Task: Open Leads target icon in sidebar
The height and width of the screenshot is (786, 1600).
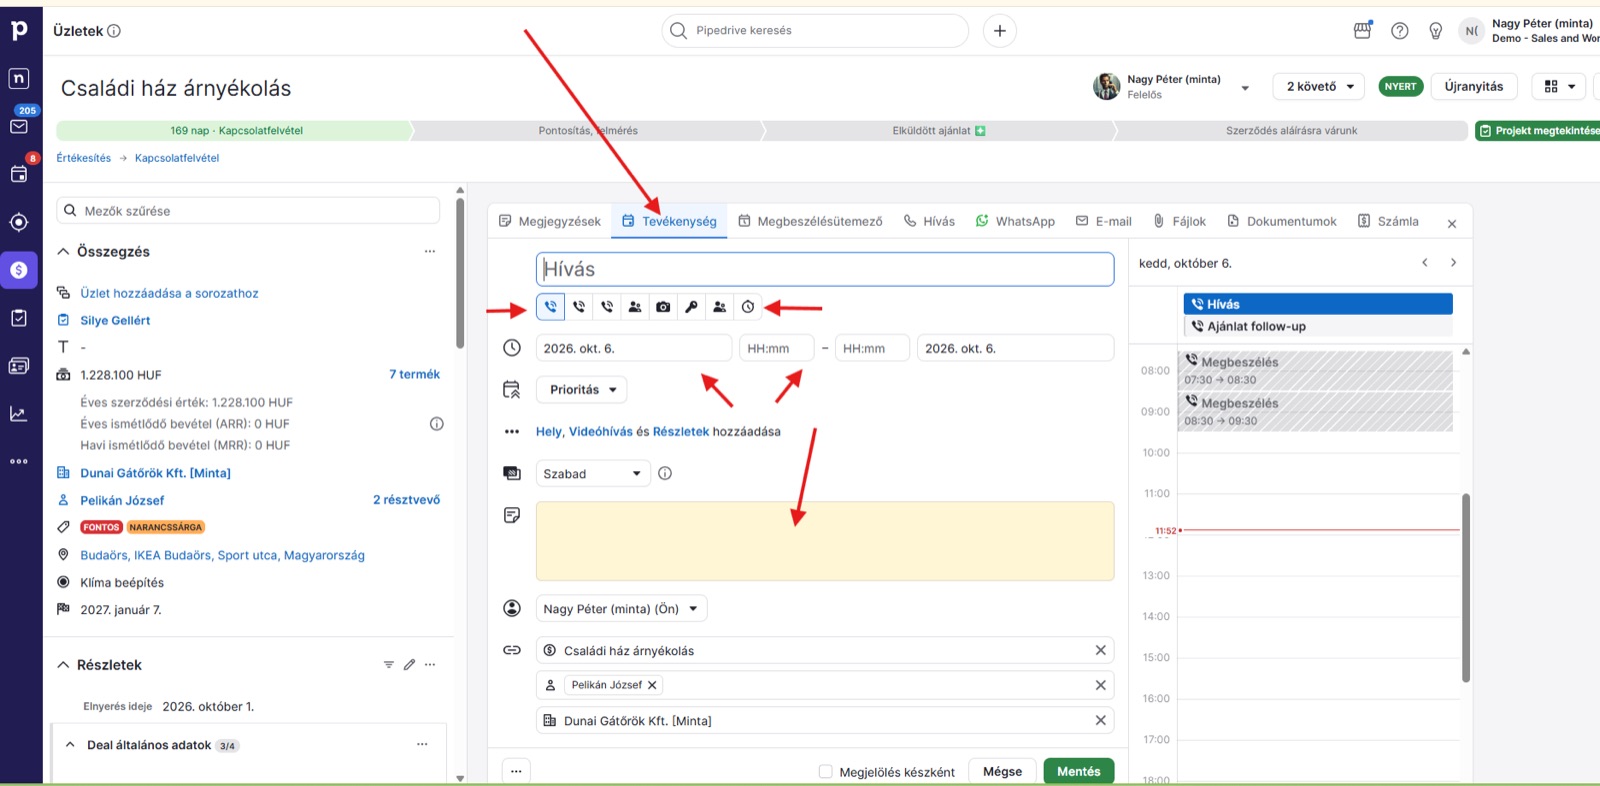Action: [x=19, y=222]
